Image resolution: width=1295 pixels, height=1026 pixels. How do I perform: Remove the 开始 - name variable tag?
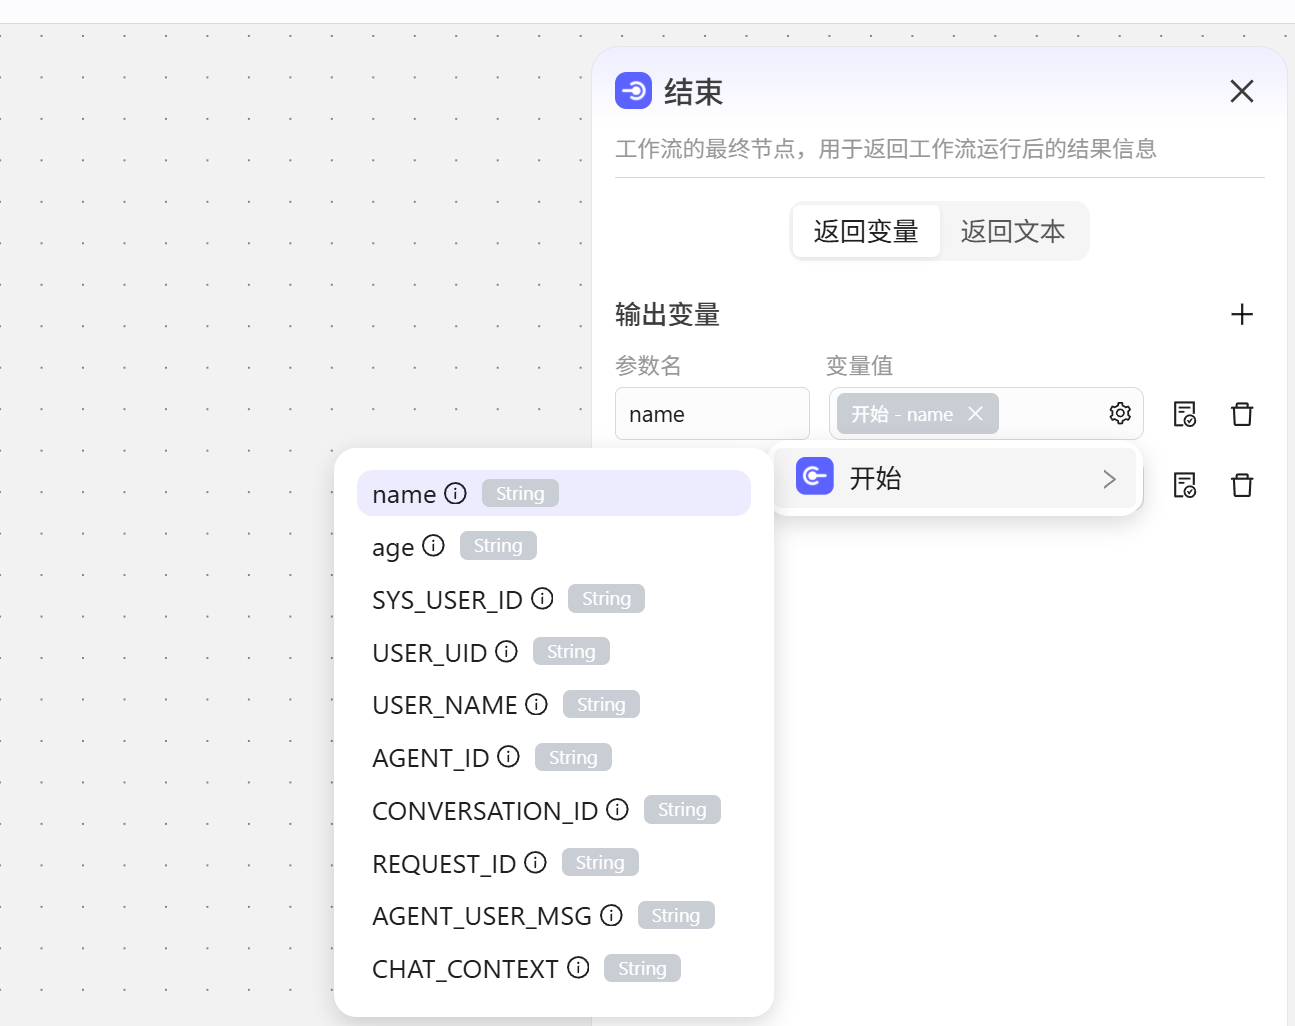click(x=975, y=413)
